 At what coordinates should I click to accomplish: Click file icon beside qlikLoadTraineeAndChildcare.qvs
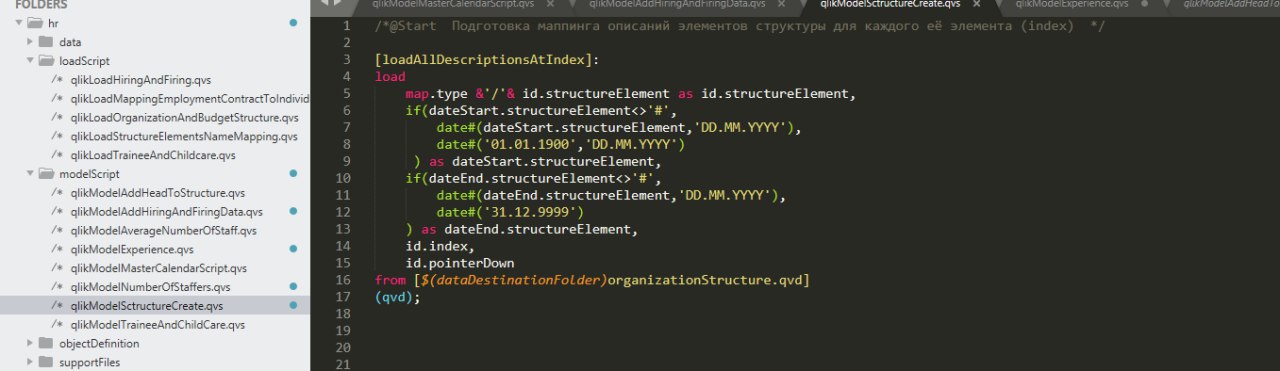click(57, 156)
